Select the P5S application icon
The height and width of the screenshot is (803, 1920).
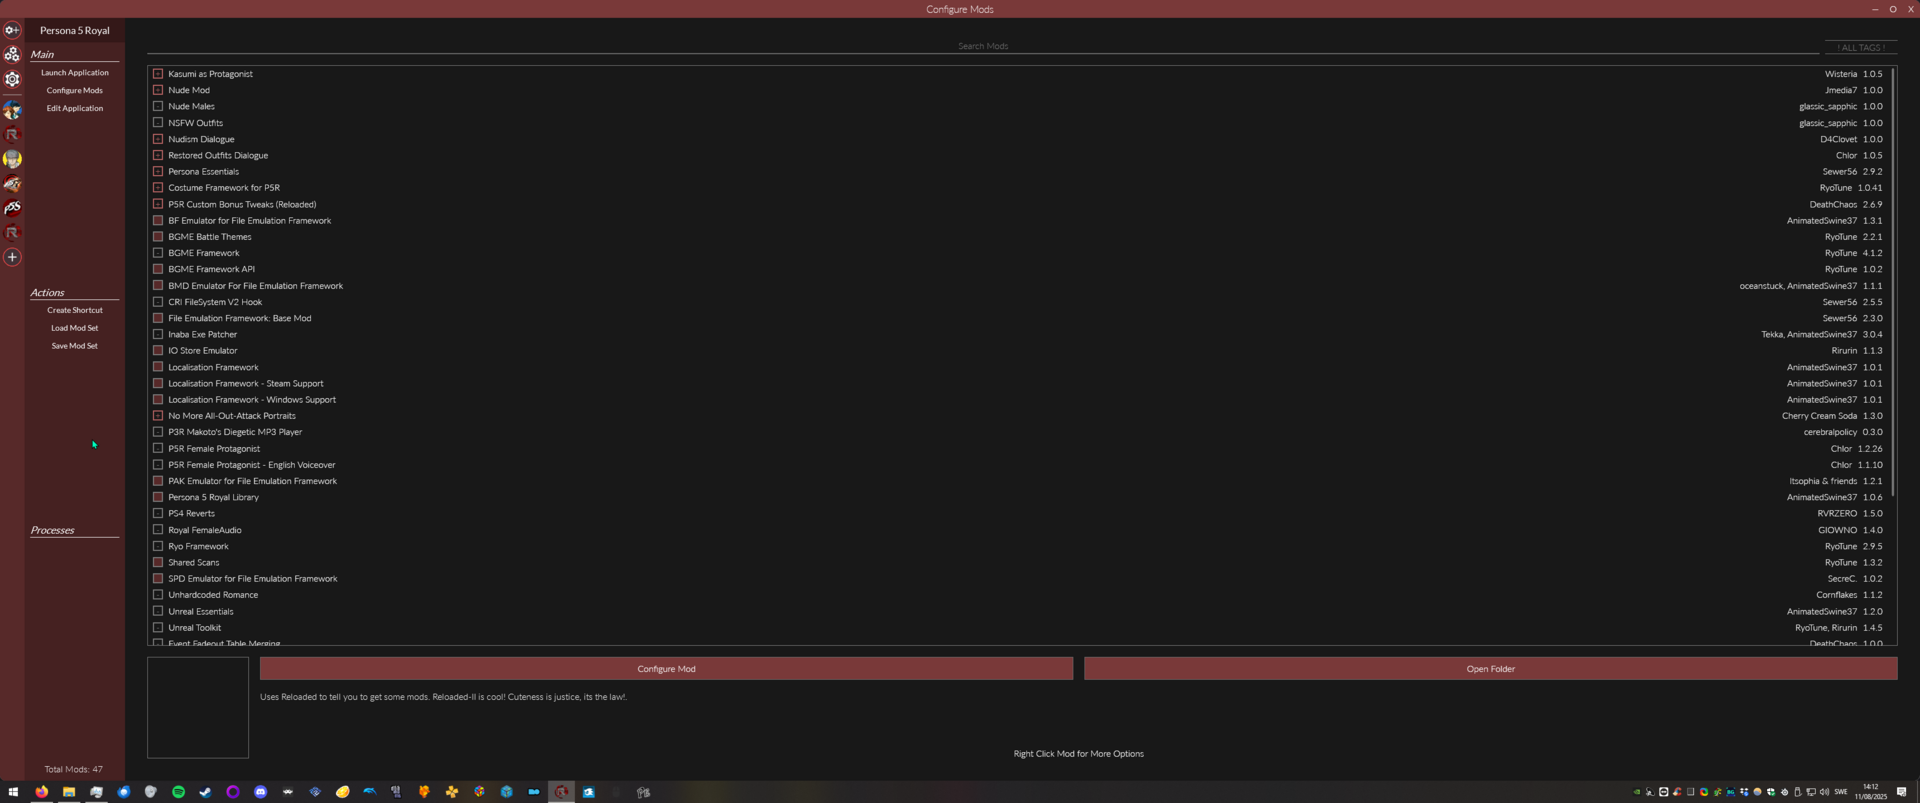[12, 208]
